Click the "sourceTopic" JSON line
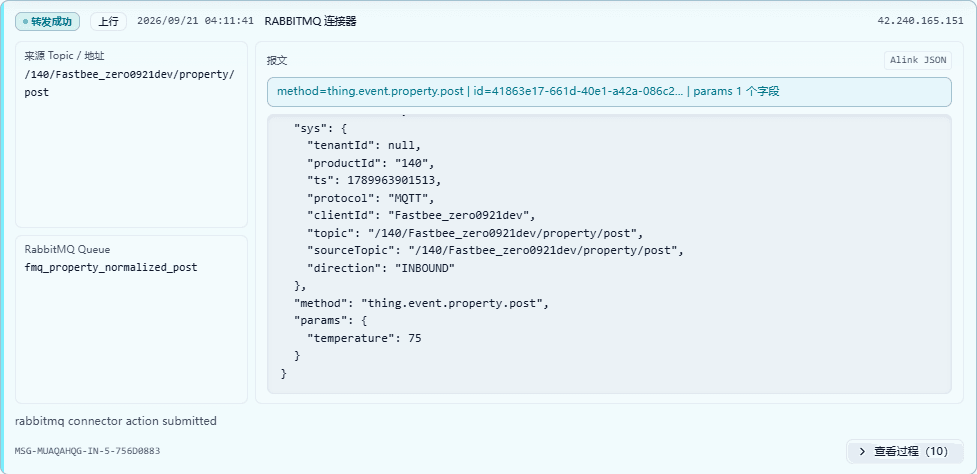977x474 pixels. (x=496, y=250)
